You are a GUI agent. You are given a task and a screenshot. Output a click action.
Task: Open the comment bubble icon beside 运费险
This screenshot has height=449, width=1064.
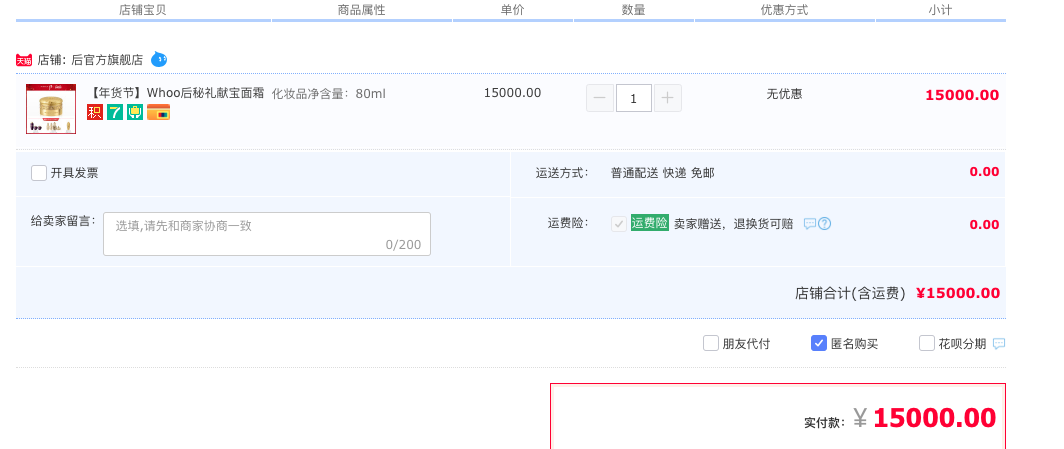coord(810,223)
